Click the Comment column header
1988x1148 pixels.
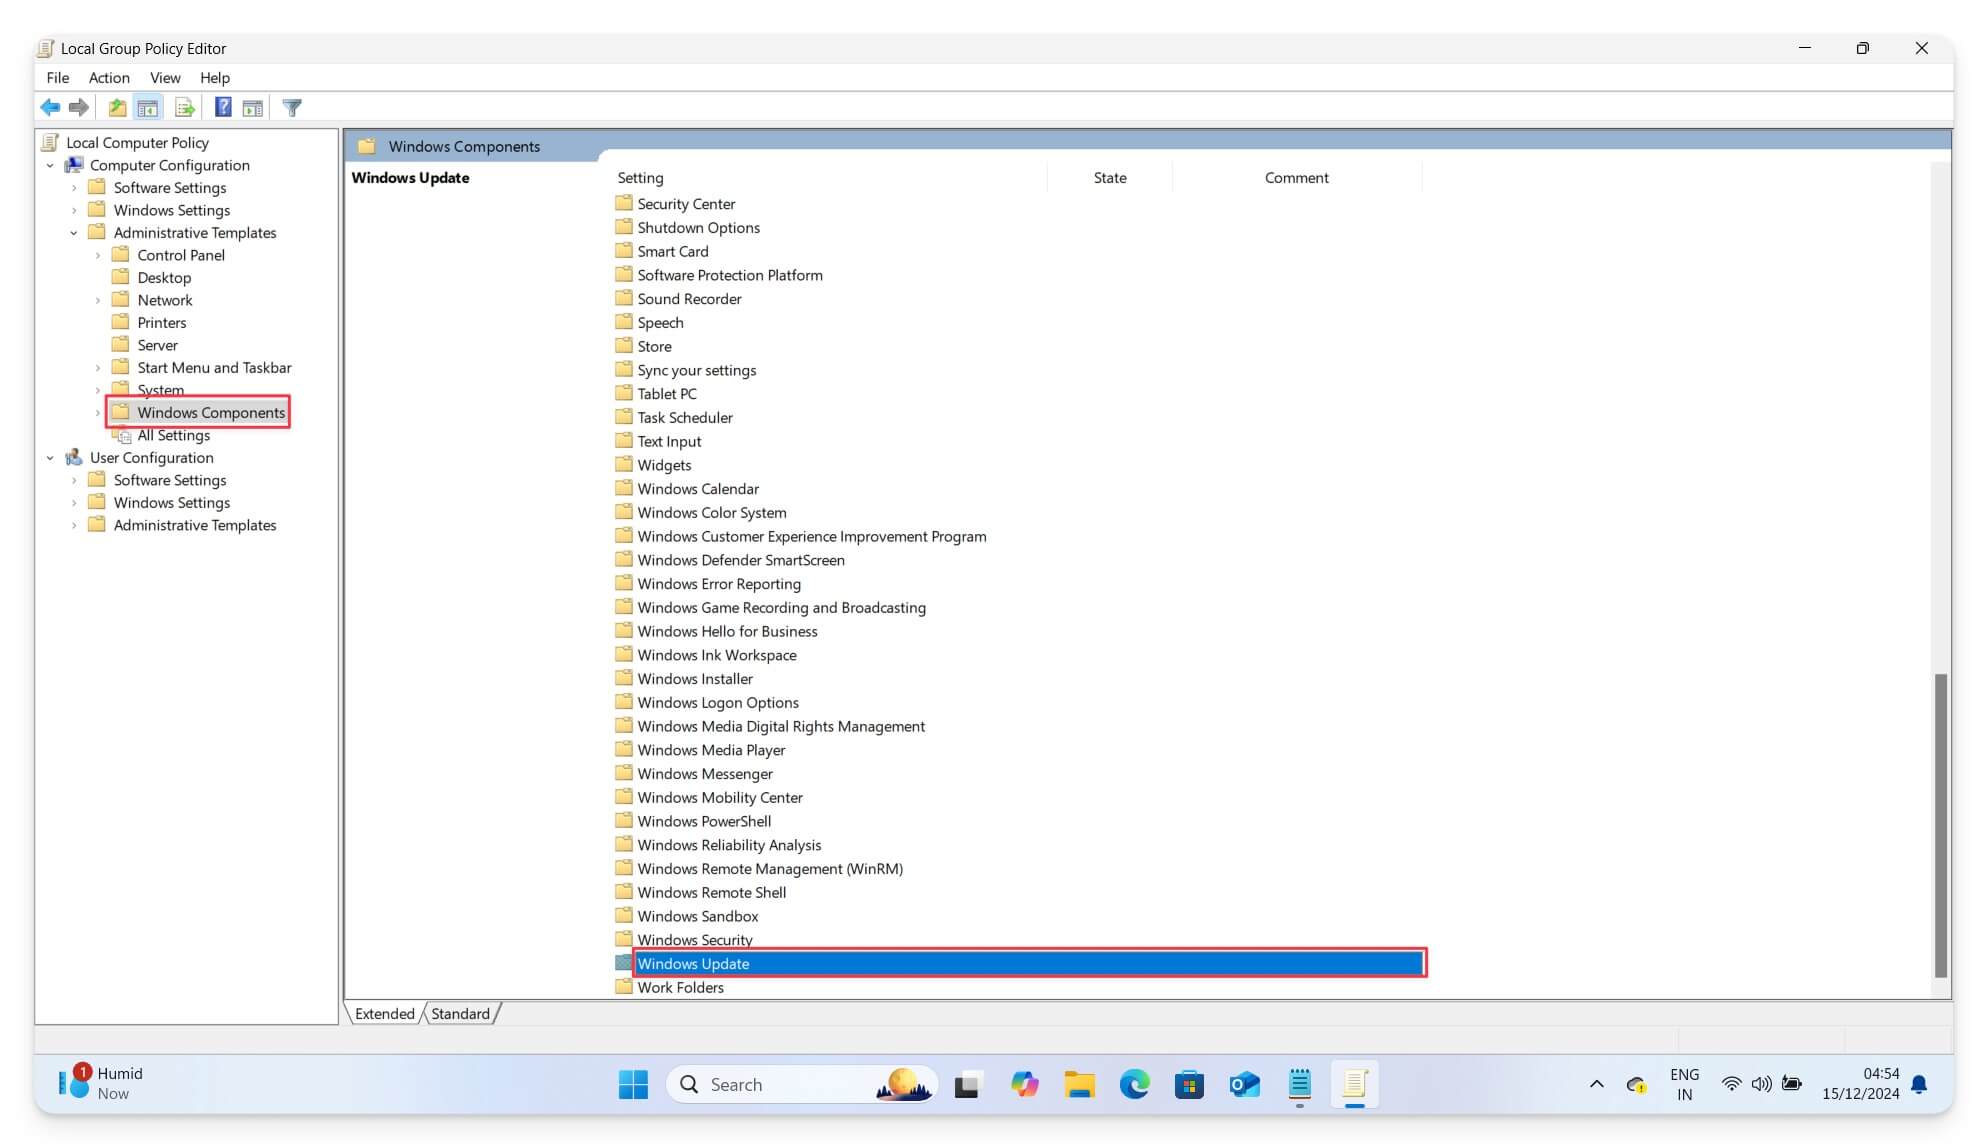(x=1296, y=177)
